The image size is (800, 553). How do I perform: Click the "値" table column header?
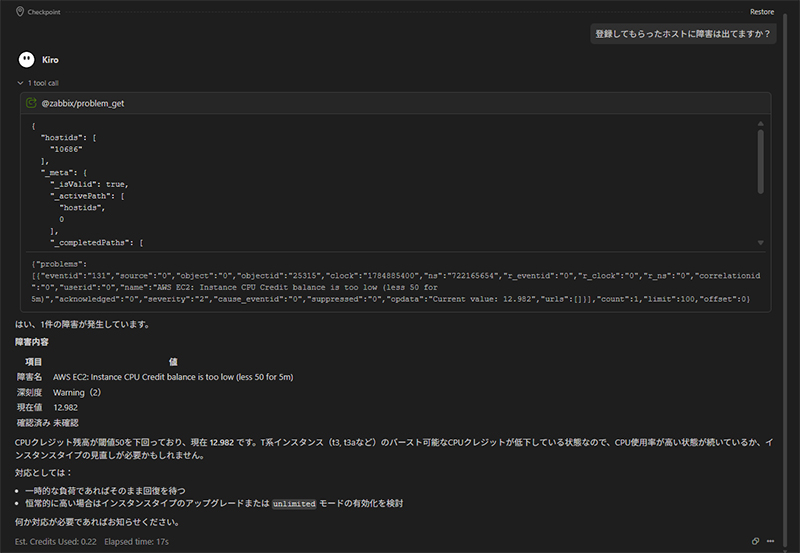pos(173,362)
